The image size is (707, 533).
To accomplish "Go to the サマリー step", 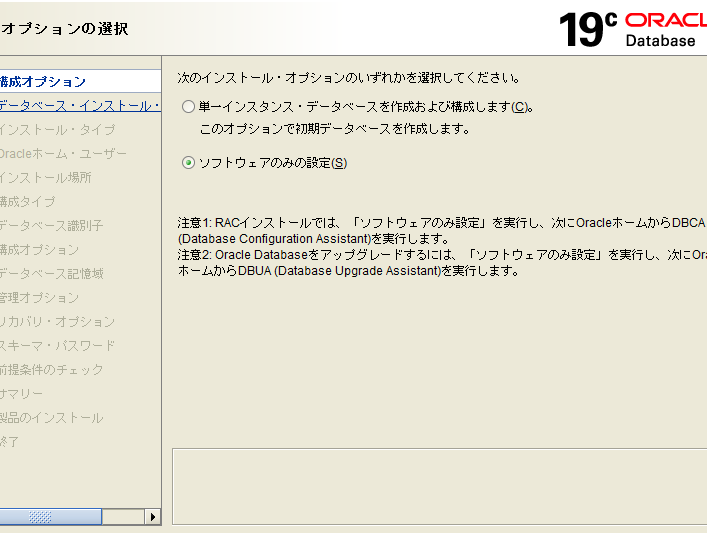I will (x=22, y=394).
